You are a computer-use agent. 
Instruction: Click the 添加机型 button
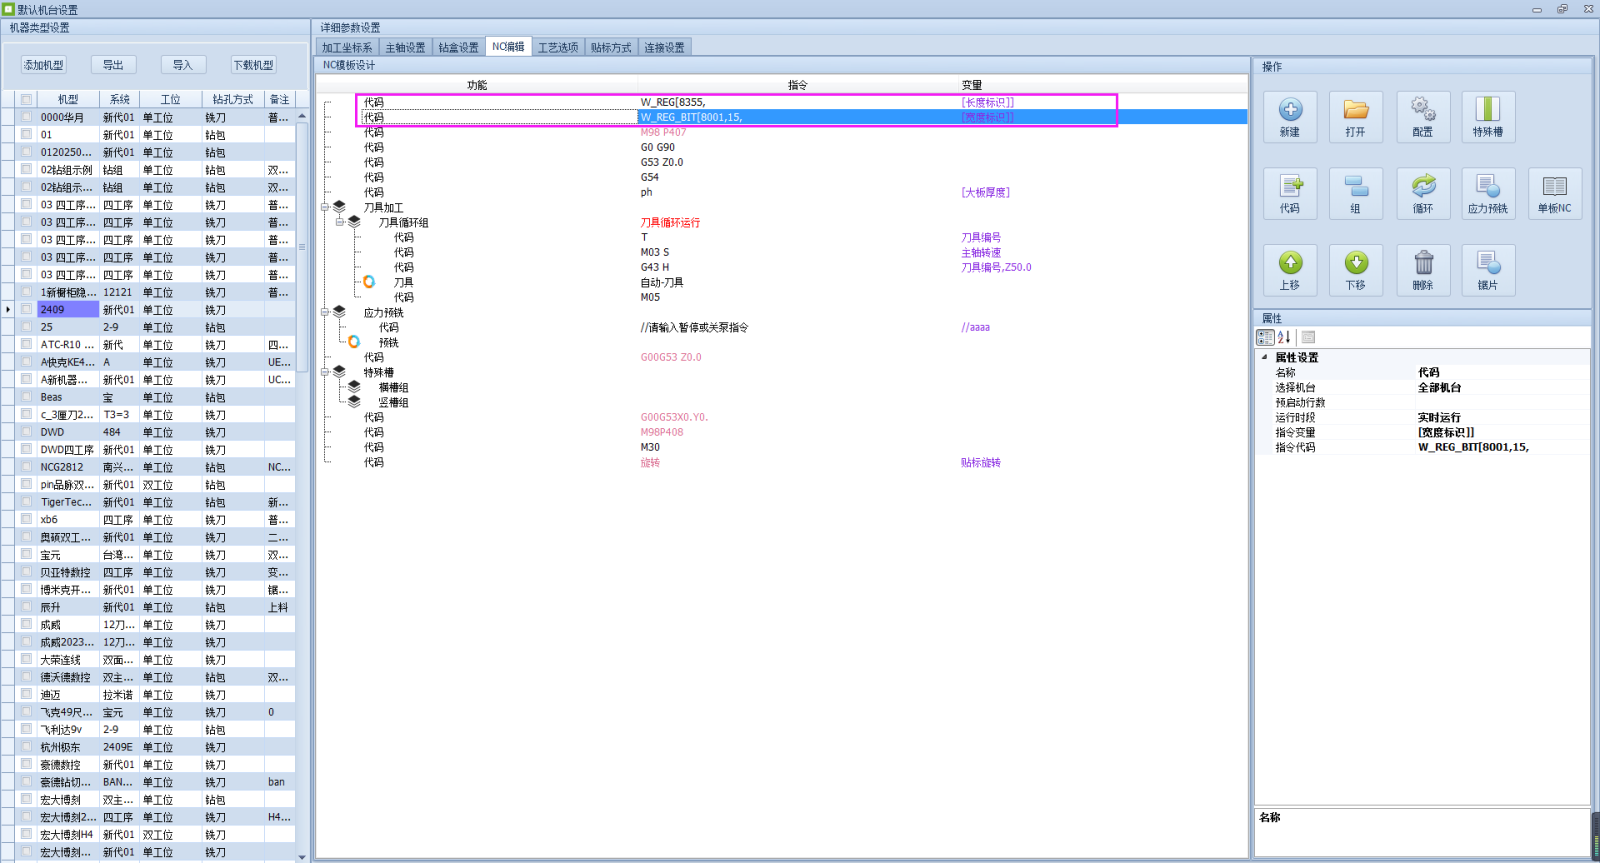tap(44, 65)
